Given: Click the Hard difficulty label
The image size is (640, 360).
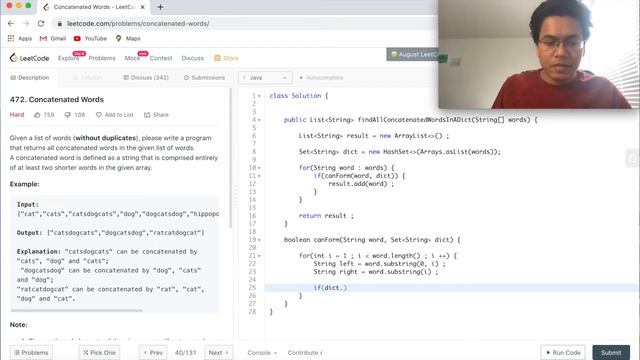Looking at the screenshot, I should 17,115.
